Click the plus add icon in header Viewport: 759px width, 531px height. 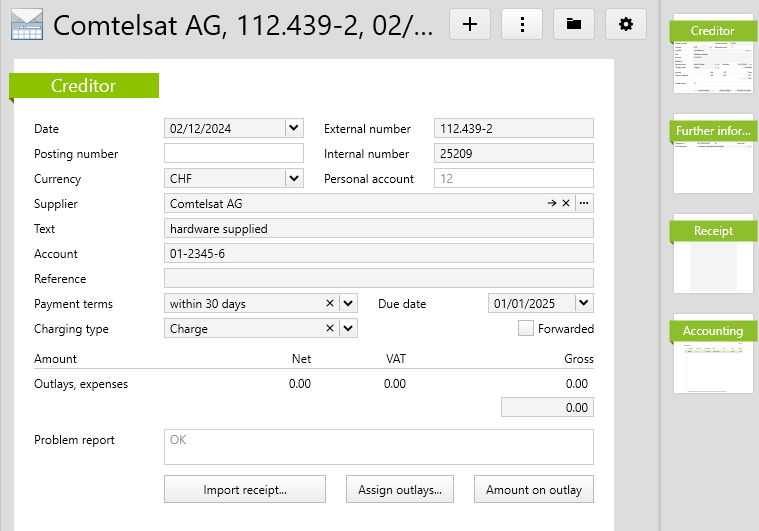[x=469, y=24]
